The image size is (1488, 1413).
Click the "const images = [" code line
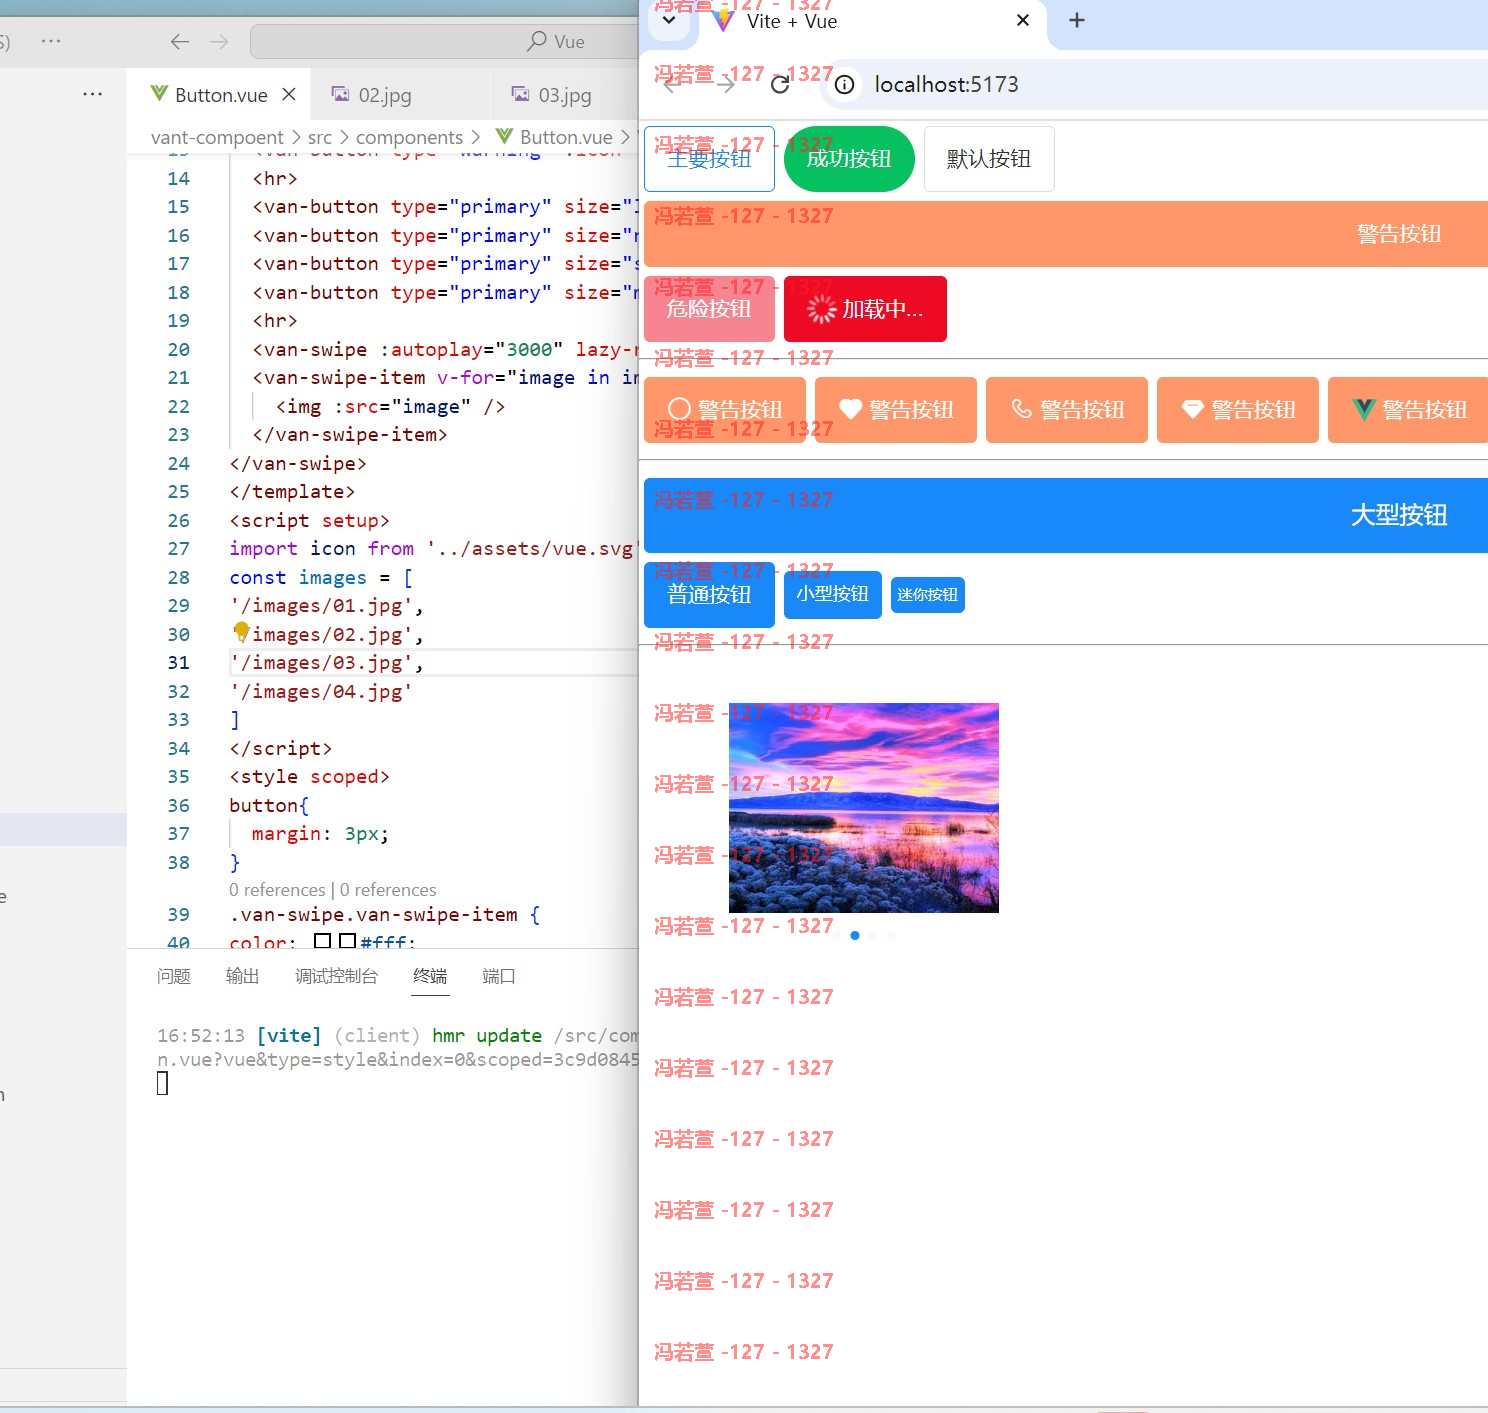click(321, 578)
